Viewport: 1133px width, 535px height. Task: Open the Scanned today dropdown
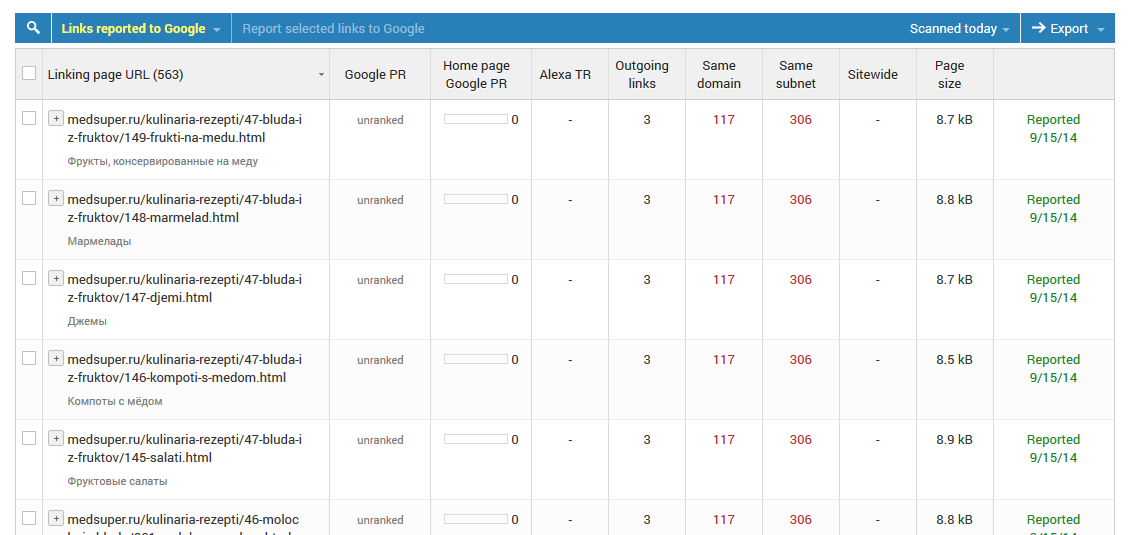pos(960,29)
